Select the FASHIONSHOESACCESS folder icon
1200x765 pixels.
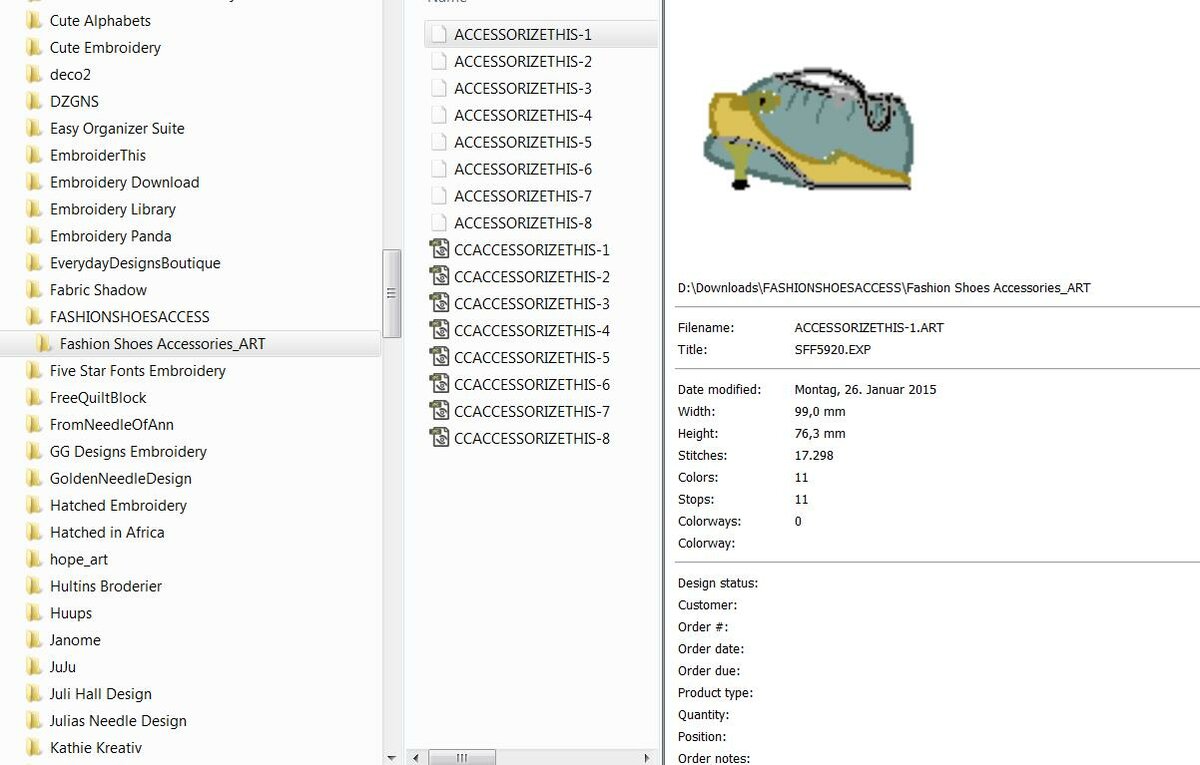(34, 317)
